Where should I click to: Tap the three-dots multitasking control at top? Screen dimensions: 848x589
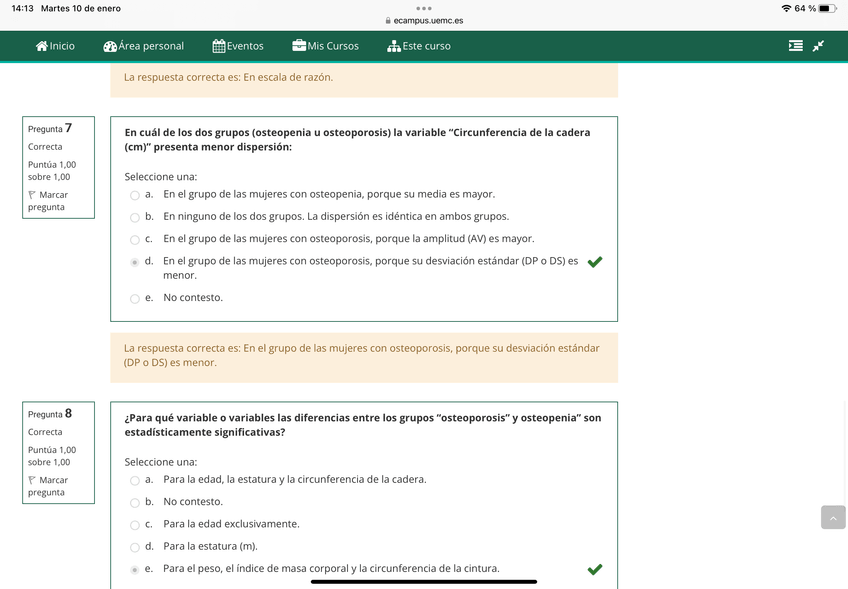tap(424, 8)
